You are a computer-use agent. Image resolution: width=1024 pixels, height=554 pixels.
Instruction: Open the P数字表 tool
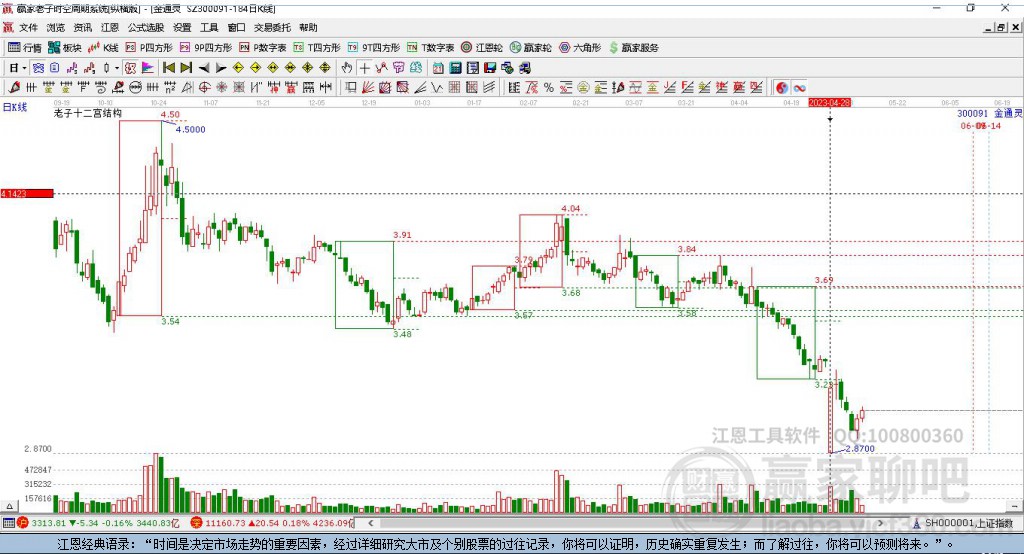coord(263,48)
